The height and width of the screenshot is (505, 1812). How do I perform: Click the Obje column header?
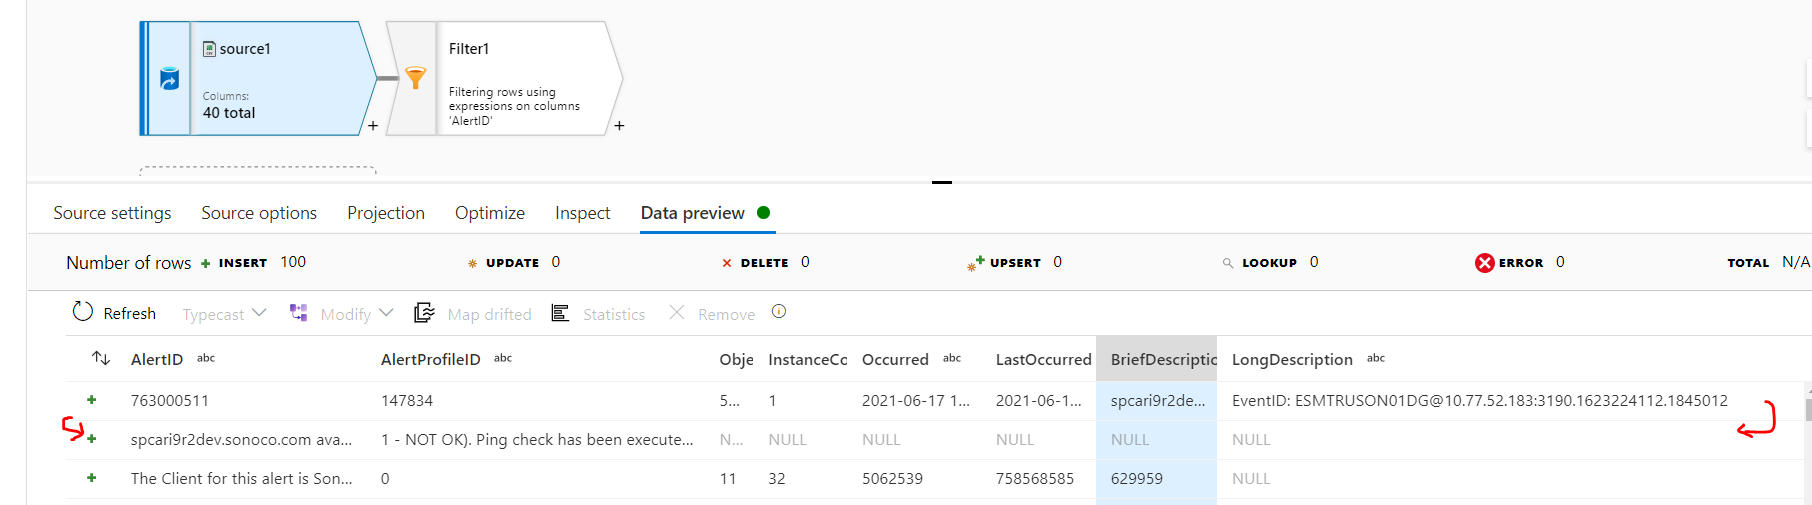point(736,359)
